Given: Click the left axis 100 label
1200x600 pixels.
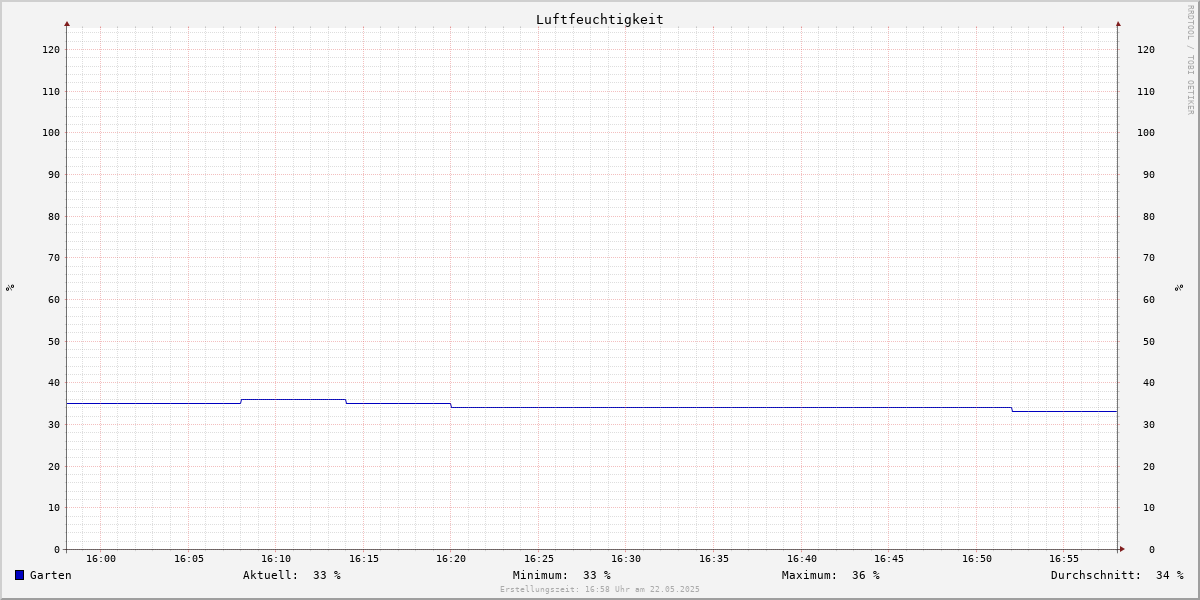Looking at the screenshot, I should 51,133.
